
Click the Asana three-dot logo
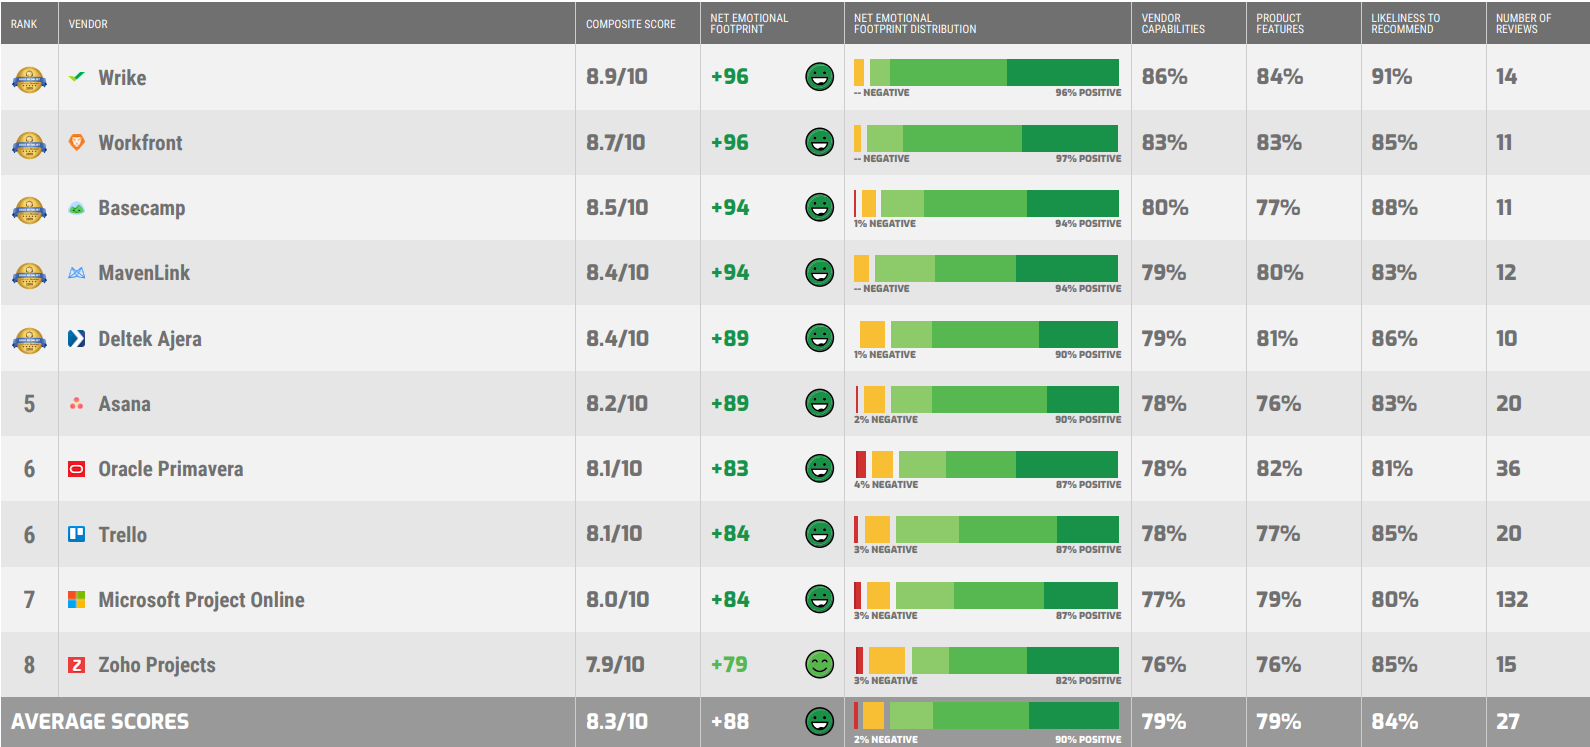pyautogui.click(x=77, y=404)
